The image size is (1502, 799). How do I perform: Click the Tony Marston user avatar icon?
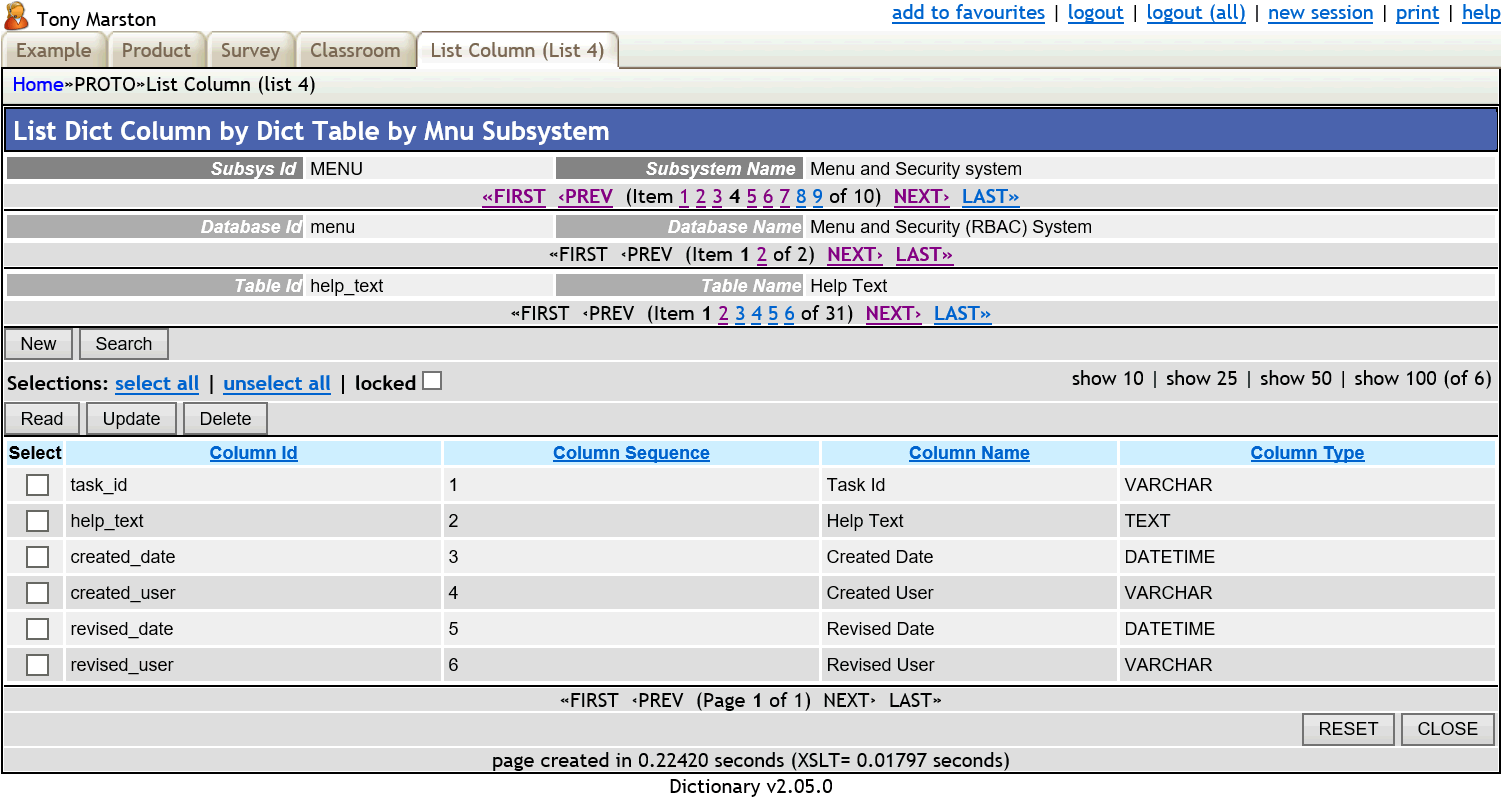[x=15, y=16]
